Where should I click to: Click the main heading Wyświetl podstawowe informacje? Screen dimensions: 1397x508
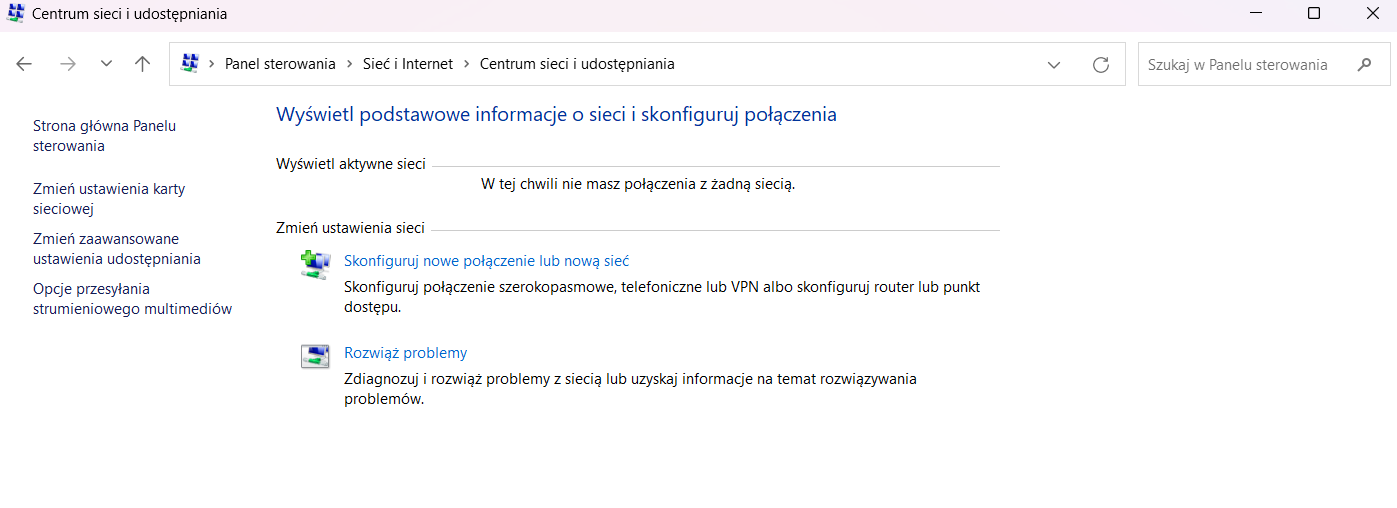(x=556, y=115)
